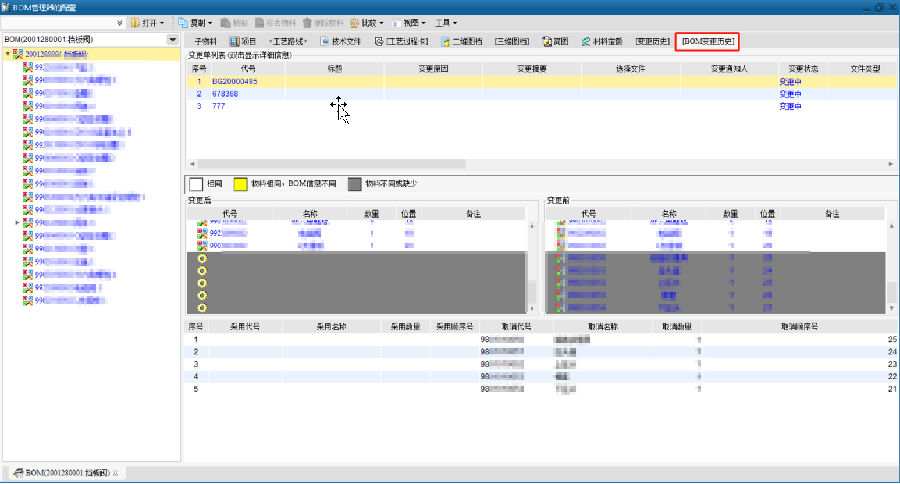Image resolution: width=900 pixels, height=484 pixels.
Task: Select change order BG20000495 row
Action: pyautogui.click(x=234, y=81)
